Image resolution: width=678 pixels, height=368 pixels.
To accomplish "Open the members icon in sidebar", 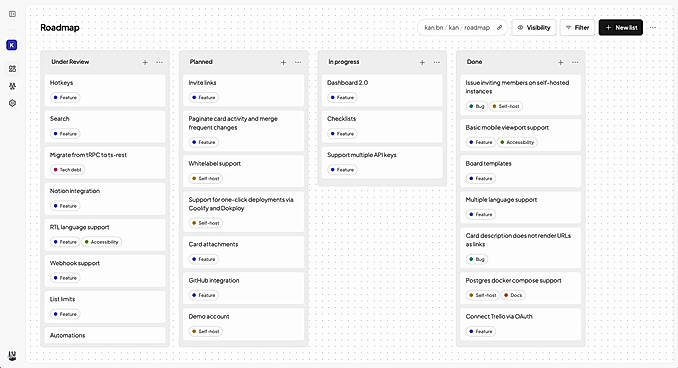I will (x=13, y=86).
